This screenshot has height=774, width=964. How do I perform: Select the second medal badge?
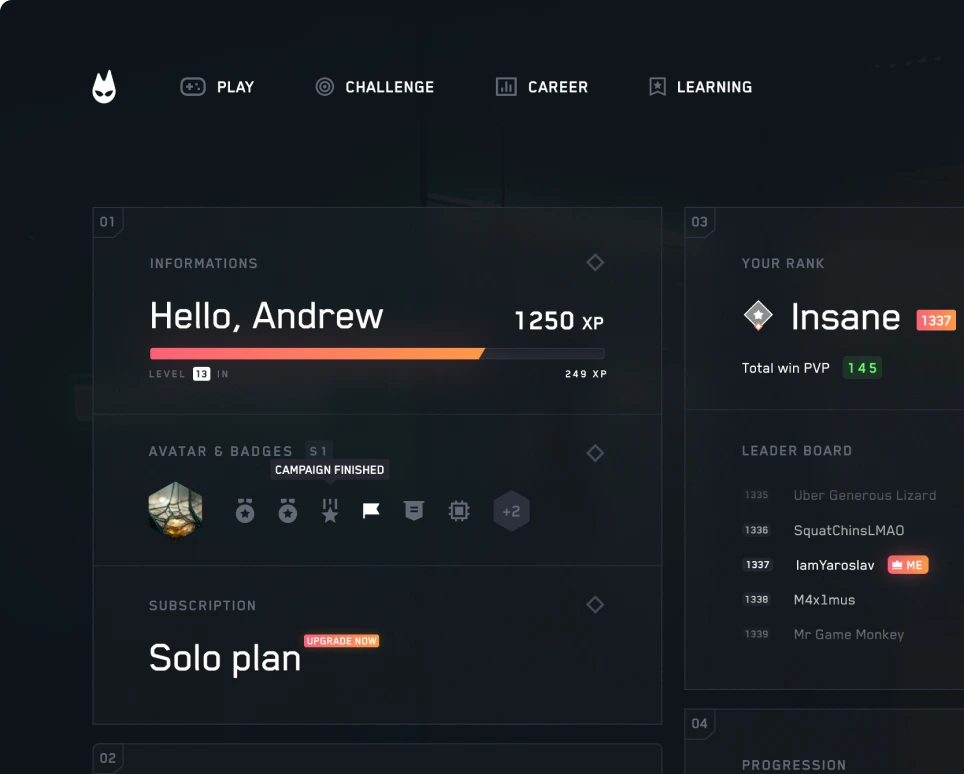(288, 511)
